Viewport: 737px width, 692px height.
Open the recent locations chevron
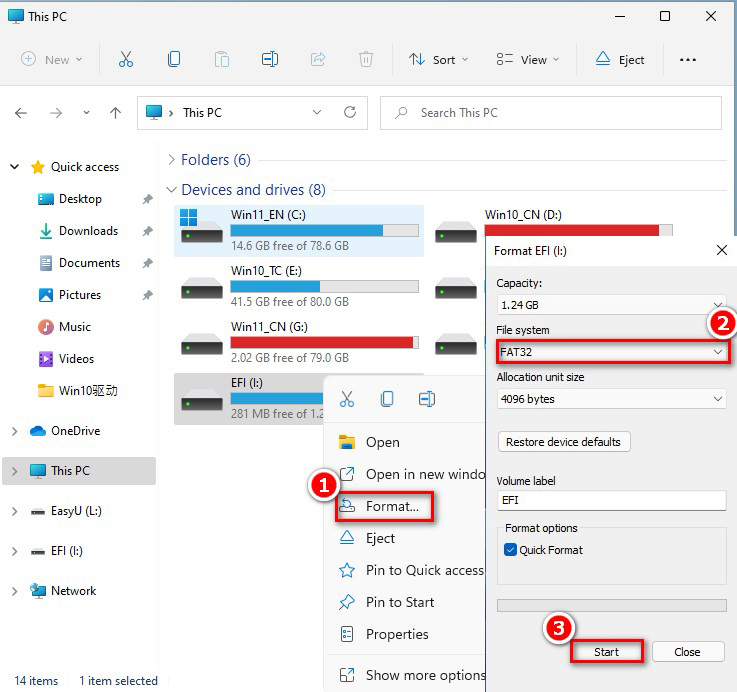pos(86,113)
